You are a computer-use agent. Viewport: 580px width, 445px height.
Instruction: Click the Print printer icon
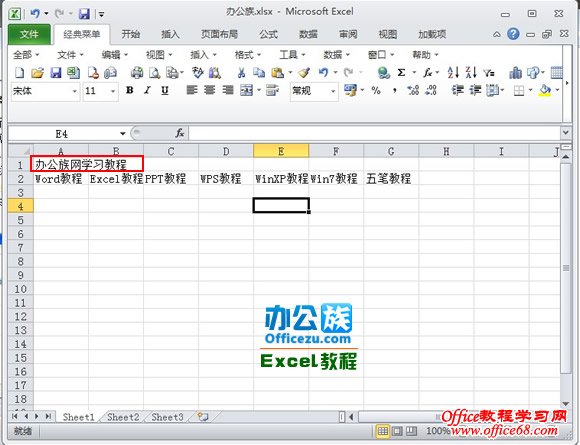(137, 73)
